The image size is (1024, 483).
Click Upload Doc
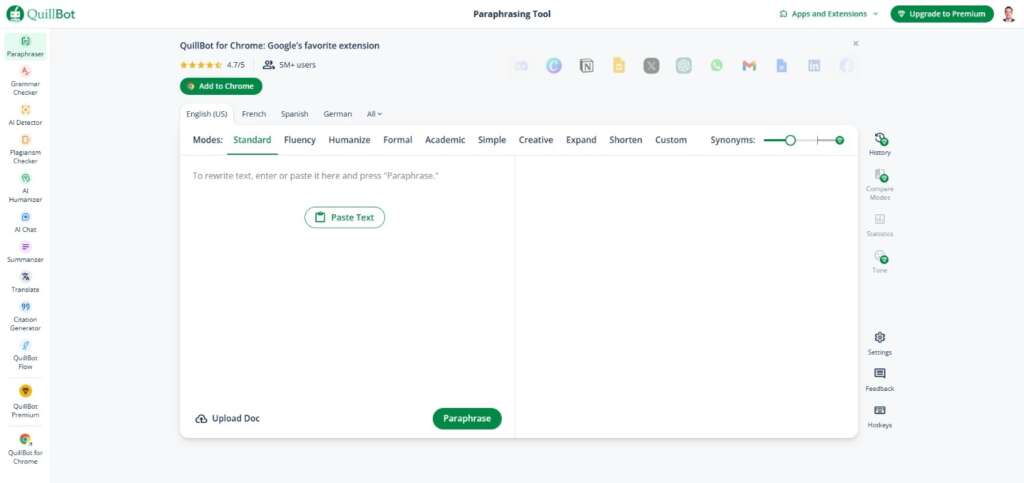[x=227, y=418]
